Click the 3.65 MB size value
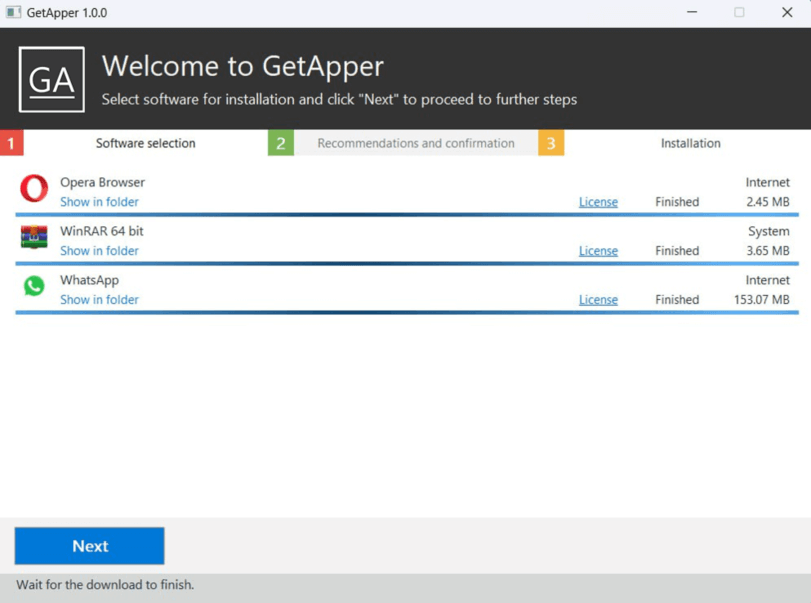 (x=768, y=251)
